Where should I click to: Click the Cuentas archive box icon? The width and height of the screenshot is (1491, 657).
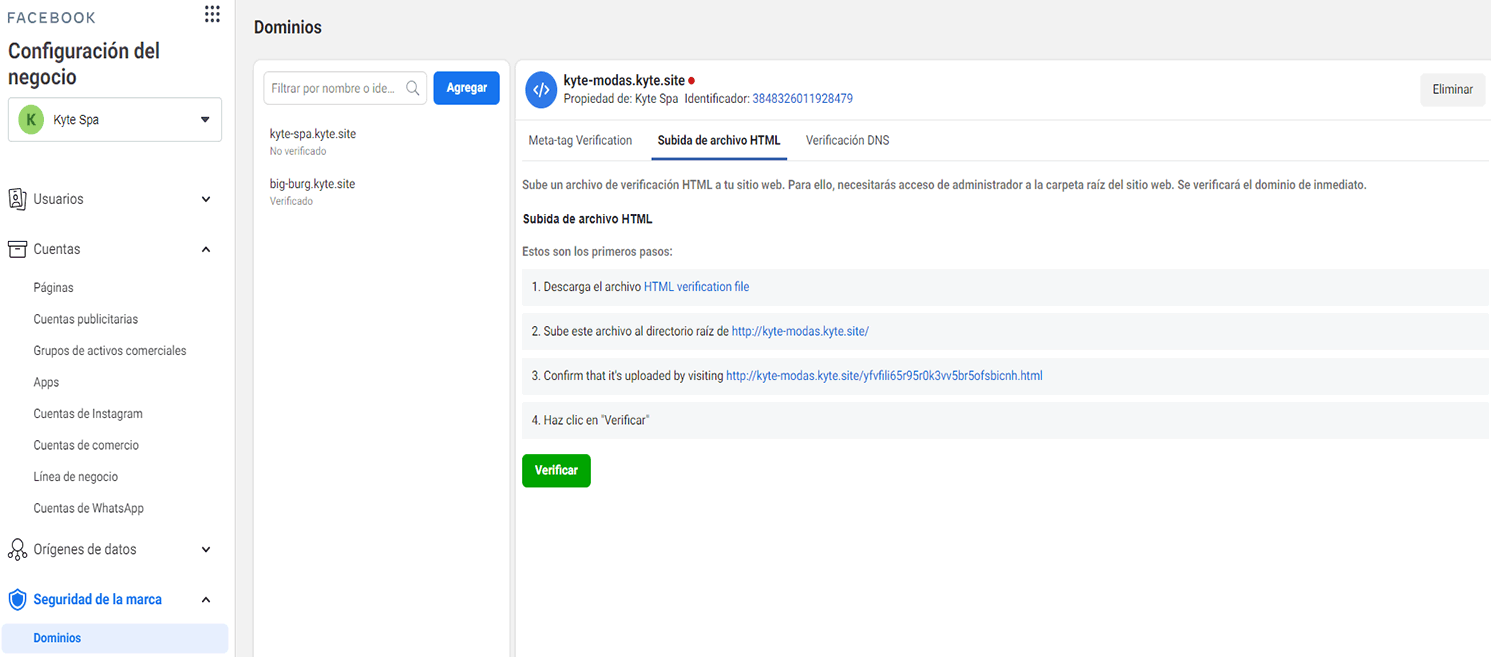click(x=17, y=249)
